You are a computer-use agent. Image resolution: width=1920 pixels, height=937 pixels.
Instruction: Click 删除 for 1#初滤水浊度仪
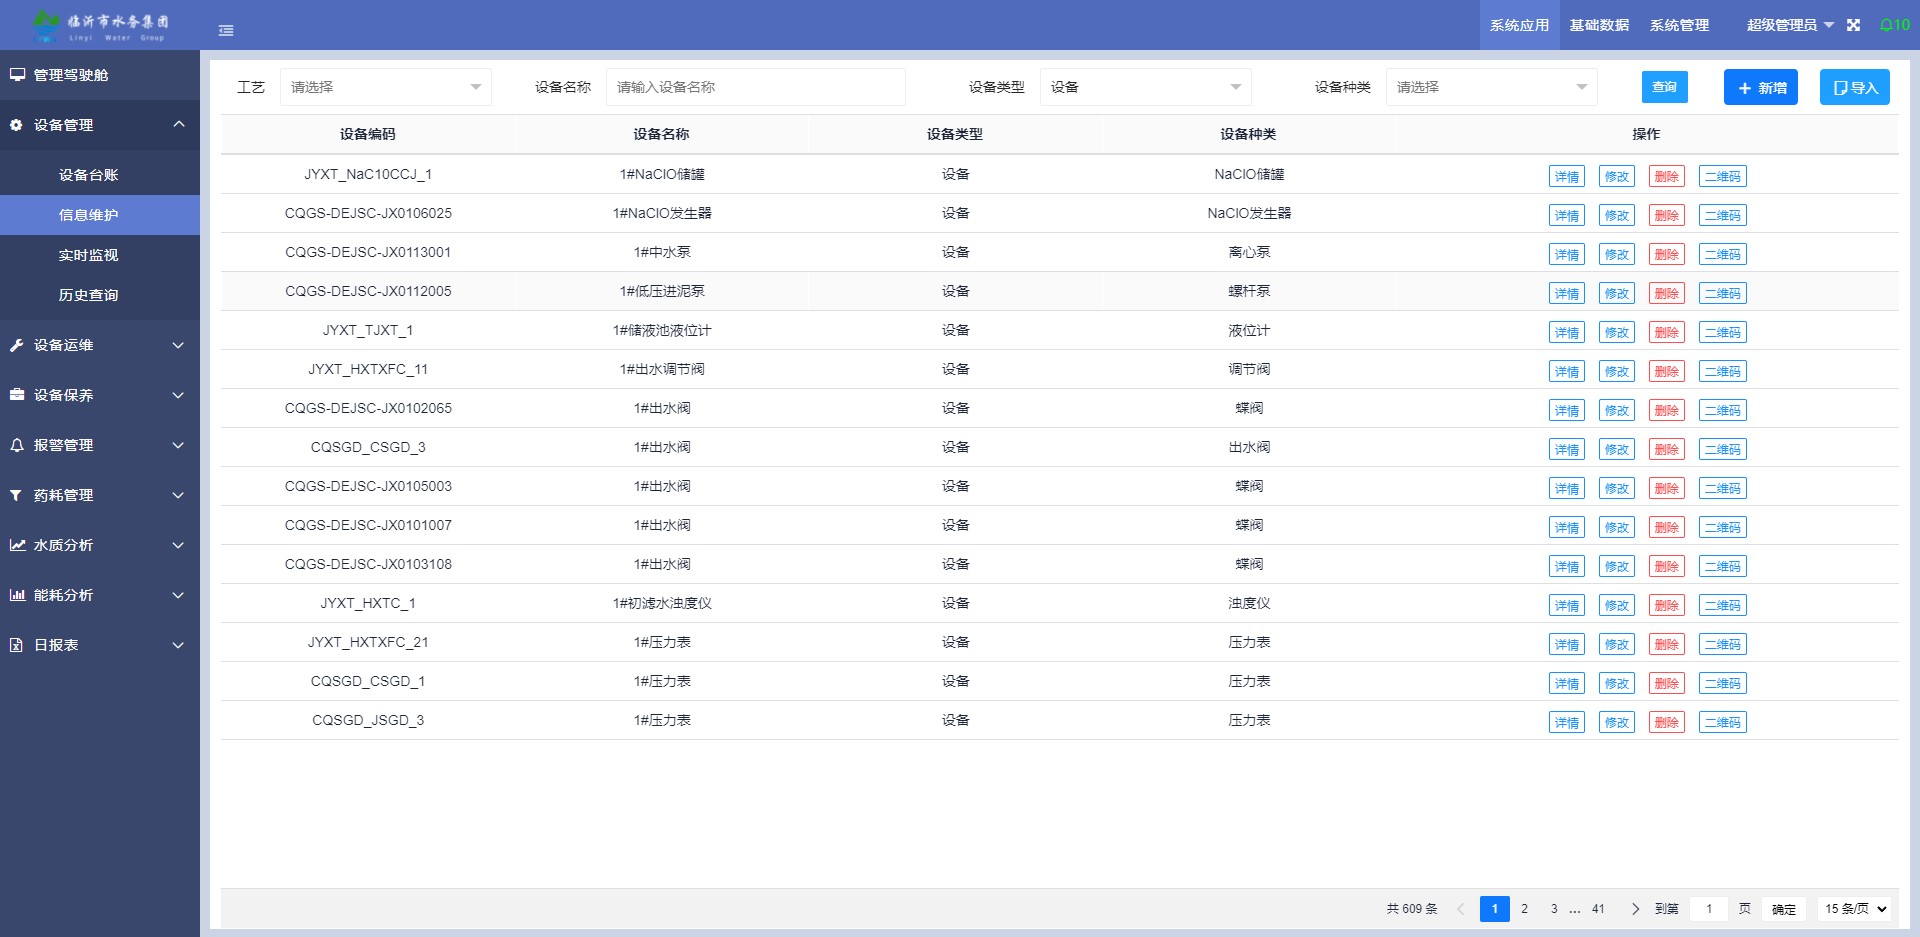click(1667, 605)
